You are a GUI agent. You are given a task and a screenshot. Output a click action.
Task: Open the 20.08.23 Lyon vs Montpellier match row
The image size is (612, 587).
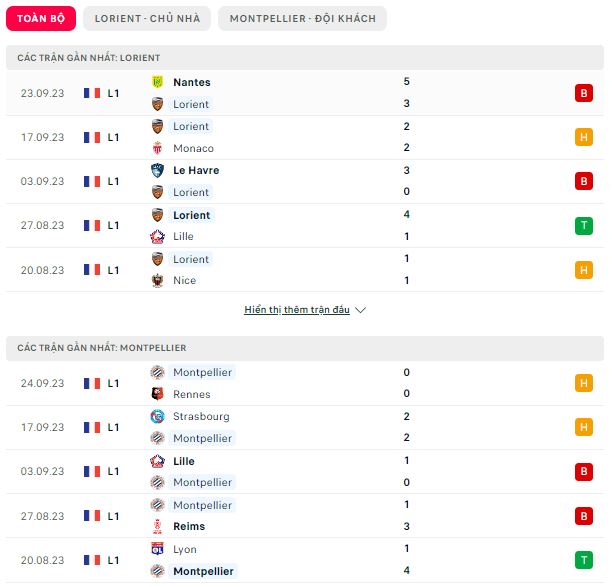pos(305,560)
